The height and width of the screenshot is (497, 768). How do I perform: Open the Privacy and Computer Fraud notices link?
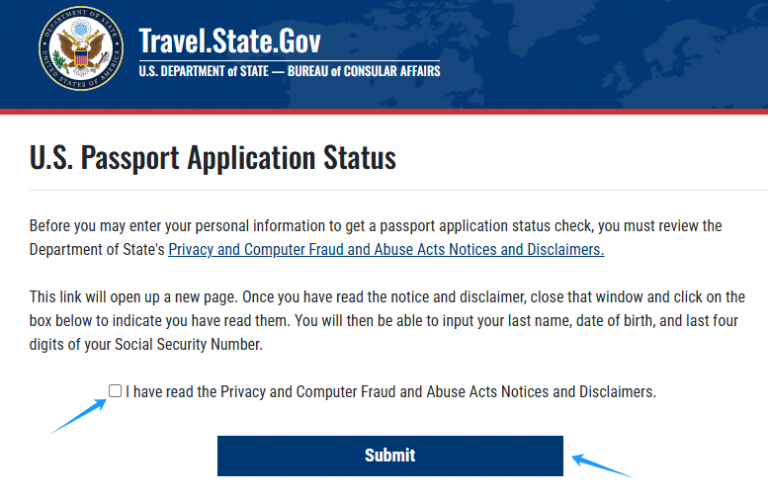click(x=386, y=250)
